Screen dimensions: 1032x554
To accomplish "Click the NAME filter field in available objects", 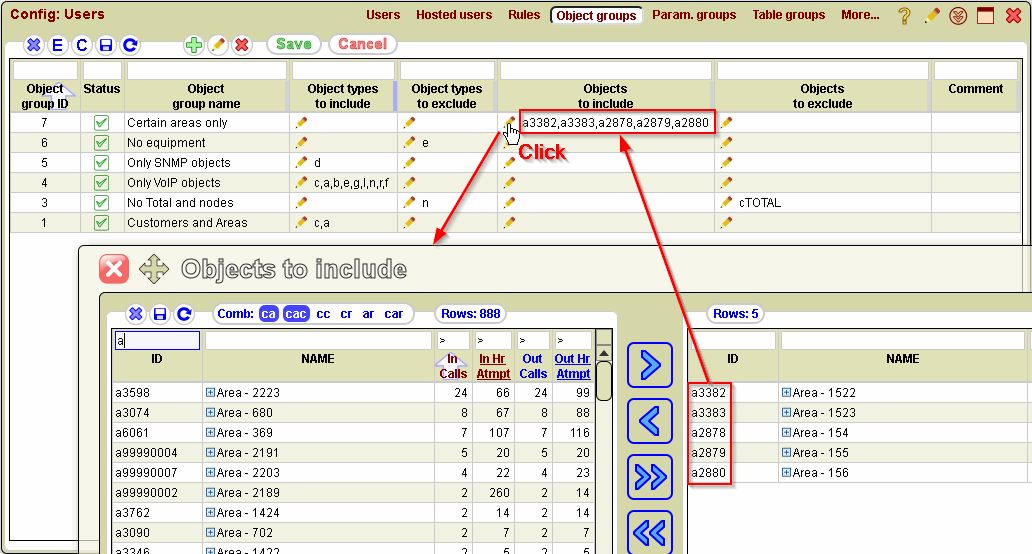I will click(x=318, y=340).
